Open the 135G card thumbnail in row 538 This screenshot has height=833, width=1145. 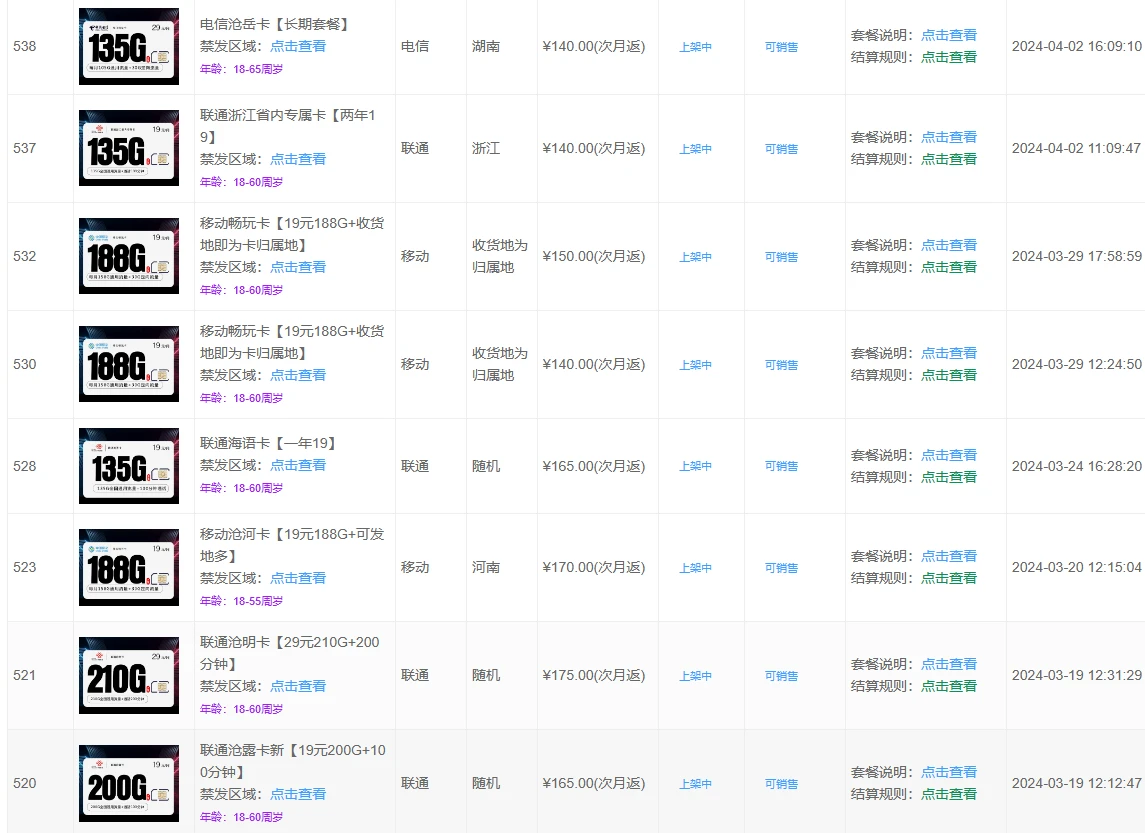pyautogui.click(x=129, y=47)
